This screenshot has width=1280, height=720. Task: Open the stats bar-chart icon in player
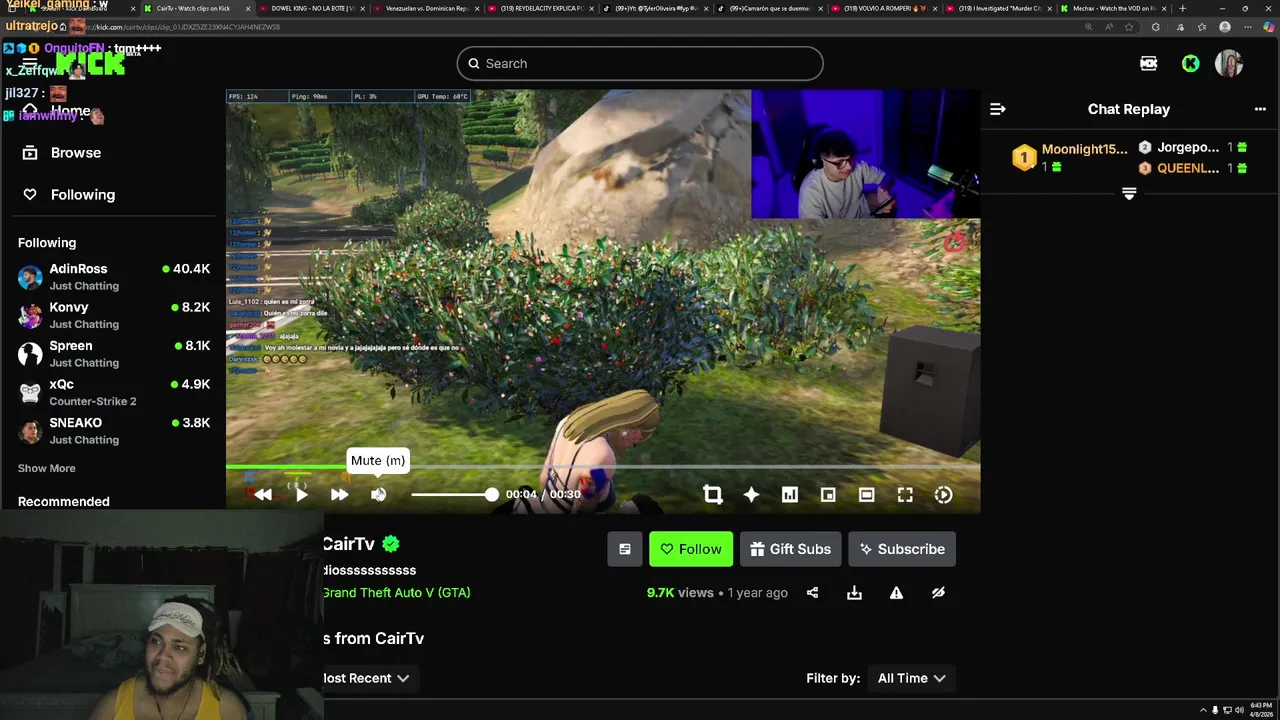789,494
